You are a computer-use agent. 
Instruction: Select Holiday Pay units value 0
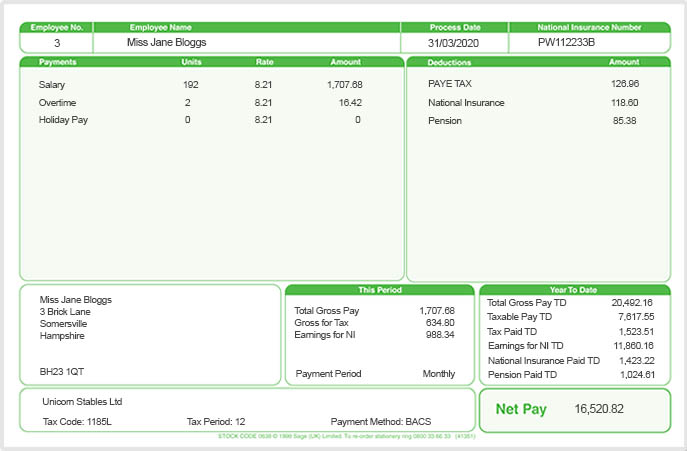(x=188, y=120)
